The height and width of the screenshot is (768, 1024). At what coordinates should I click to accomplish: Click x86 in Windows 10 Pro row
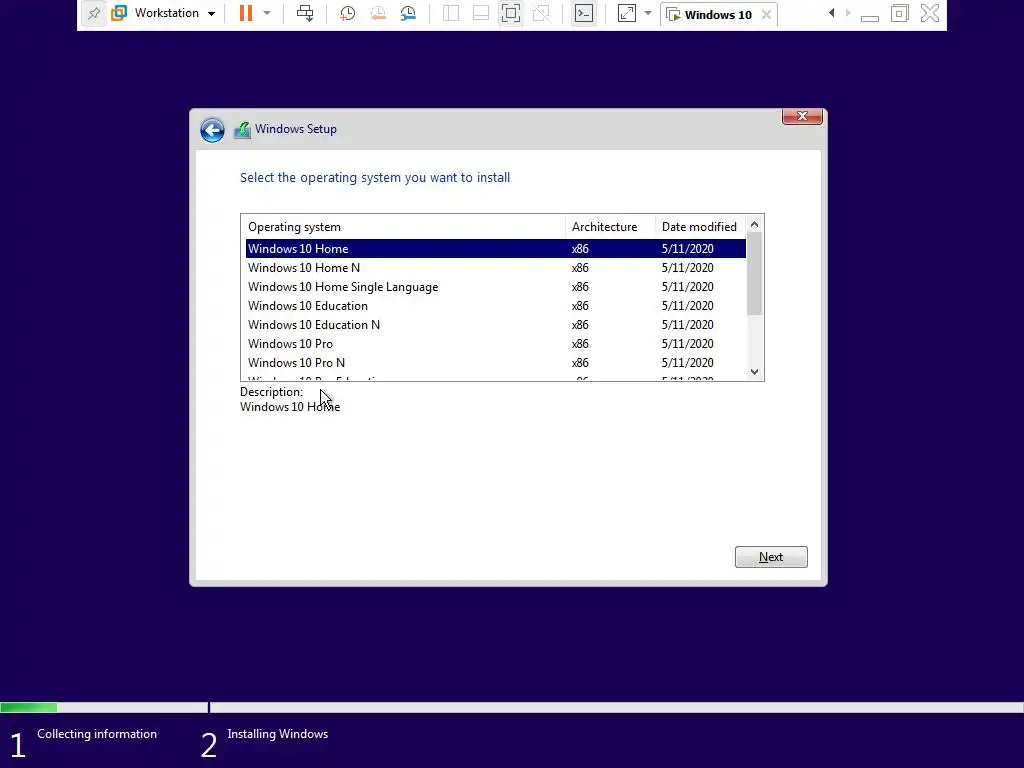[580, 344]
